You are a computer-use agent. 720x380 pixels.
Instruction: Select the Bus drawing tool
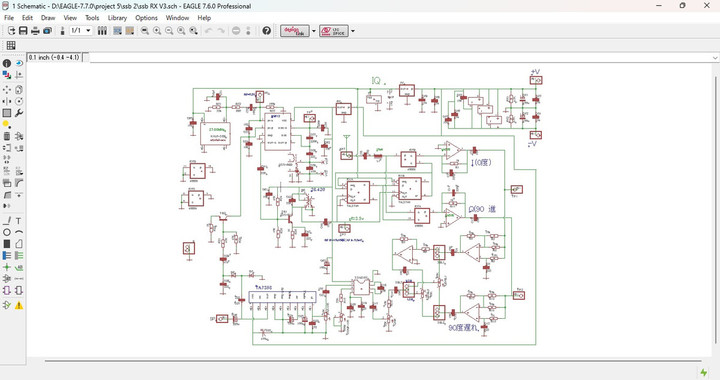pyautogui.click(x=6, y=255)
